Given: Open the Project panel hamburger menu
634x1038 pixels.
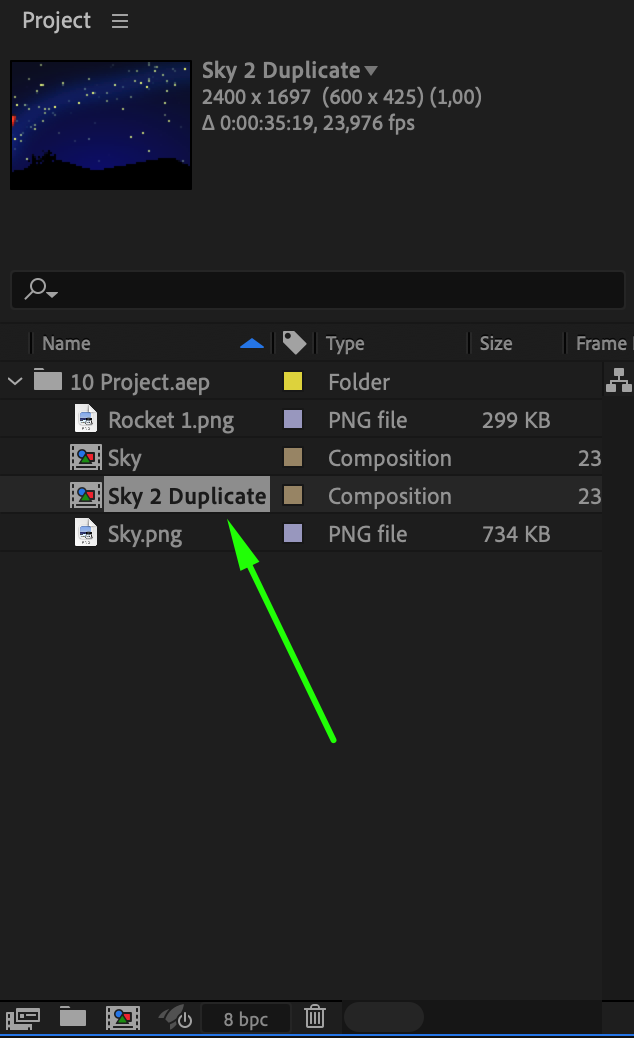Looking at the screenshot, I should click(x=120, y=21).
